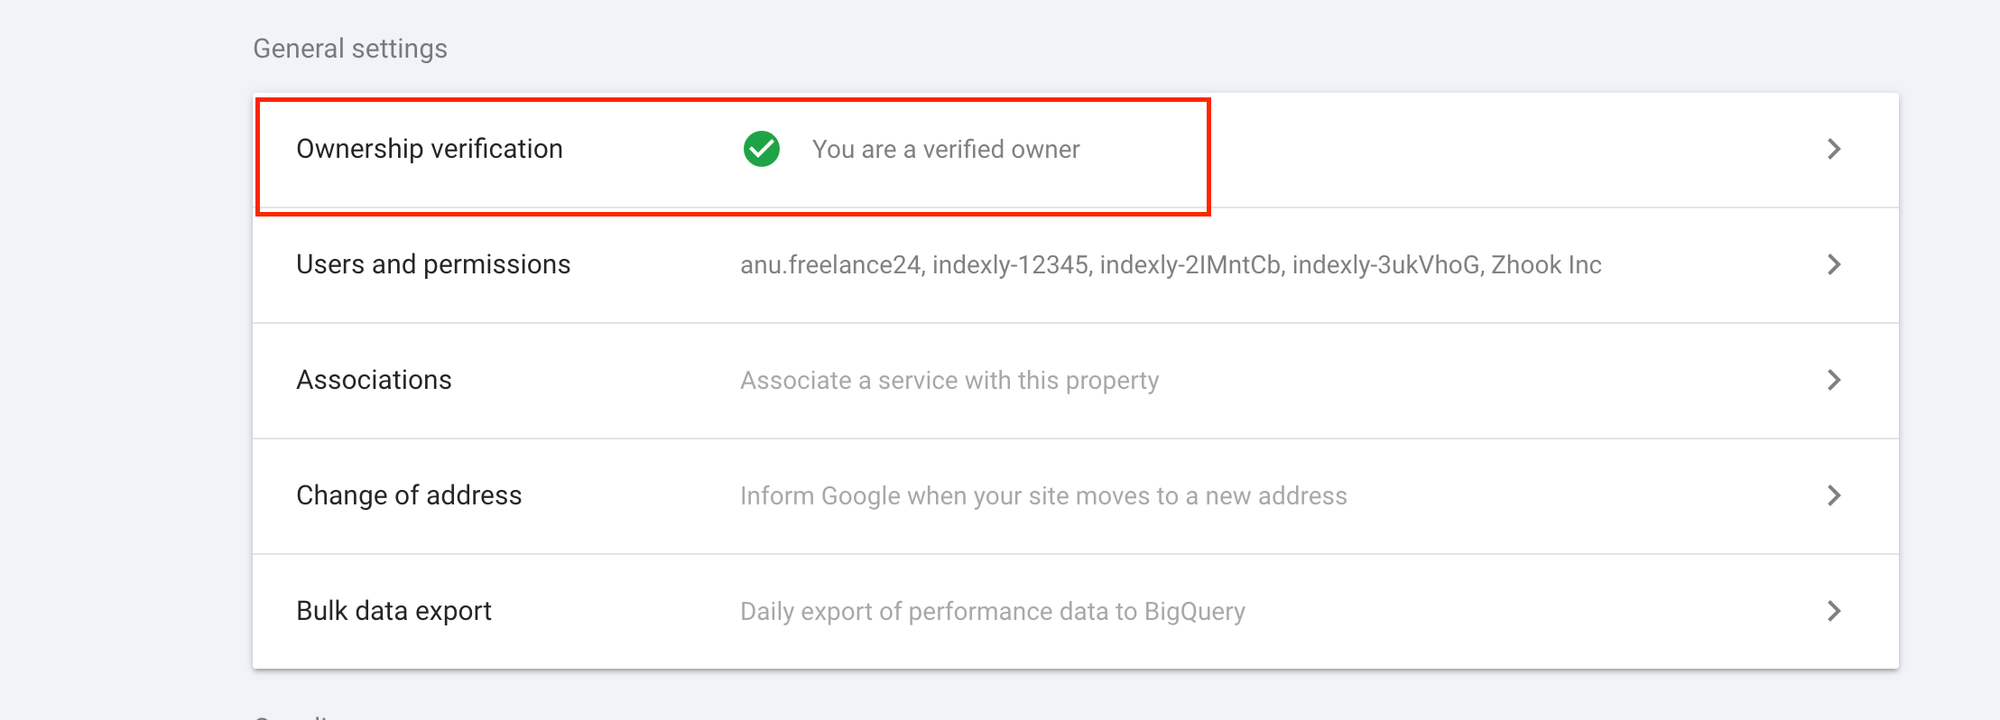
Task: Open Users and permissions chevron arrow
Action: (1834, 265)
